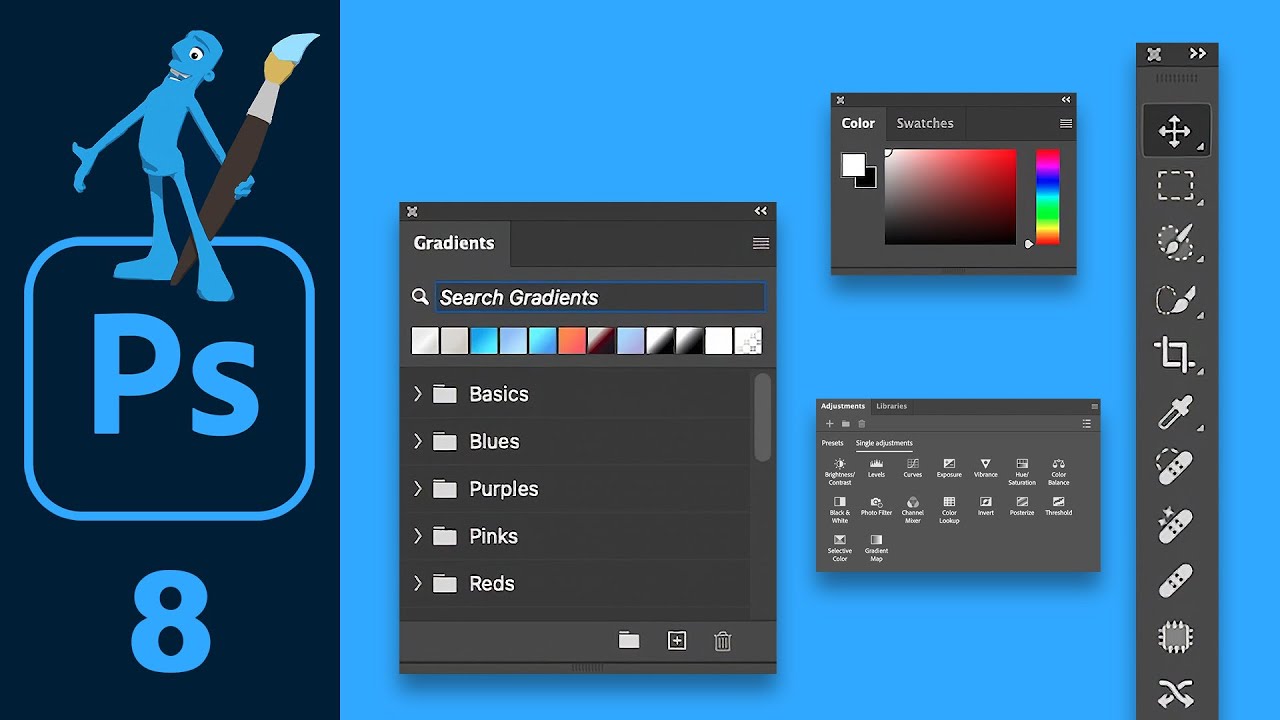The image size is (1280, 720).
Task: Click the Gradients list scrollbar
Action: (763, 418)
